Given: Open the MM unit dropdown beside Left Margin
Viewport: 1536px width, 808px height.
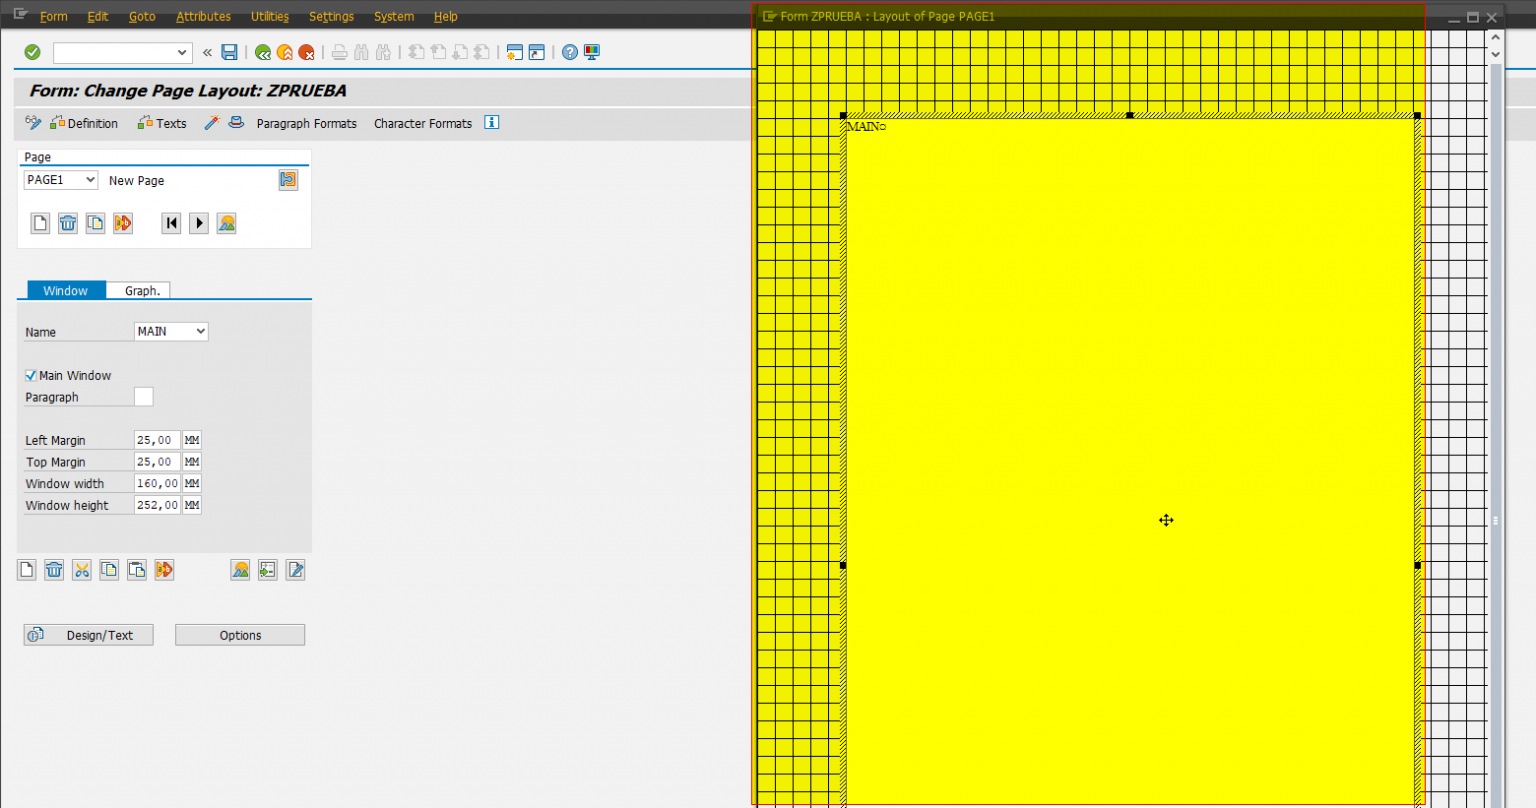Looking at the screenshot, I should click(190, 440).
